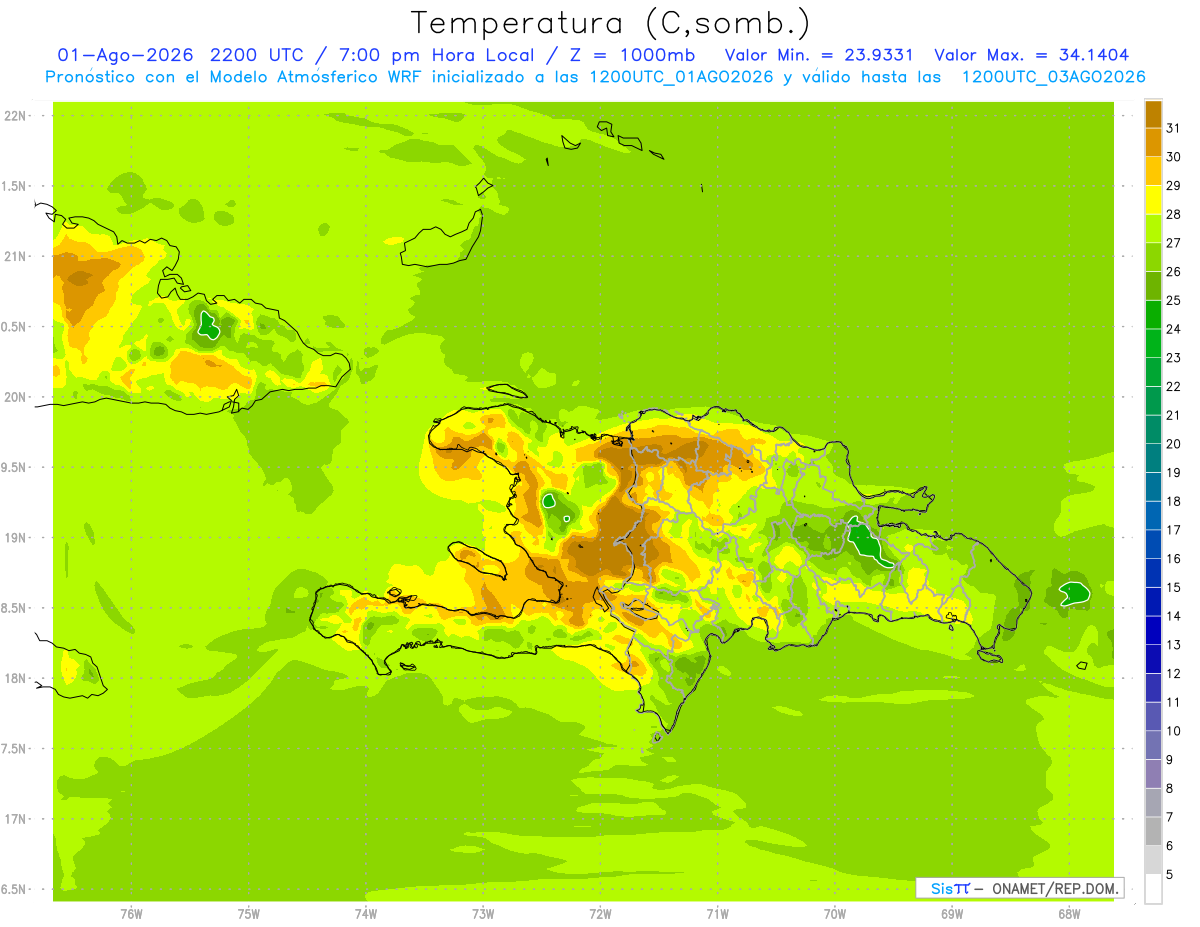This screenshot has width=1200, height=927.
Task: Click the "17N" latitude label
Action: coord(16,818)
